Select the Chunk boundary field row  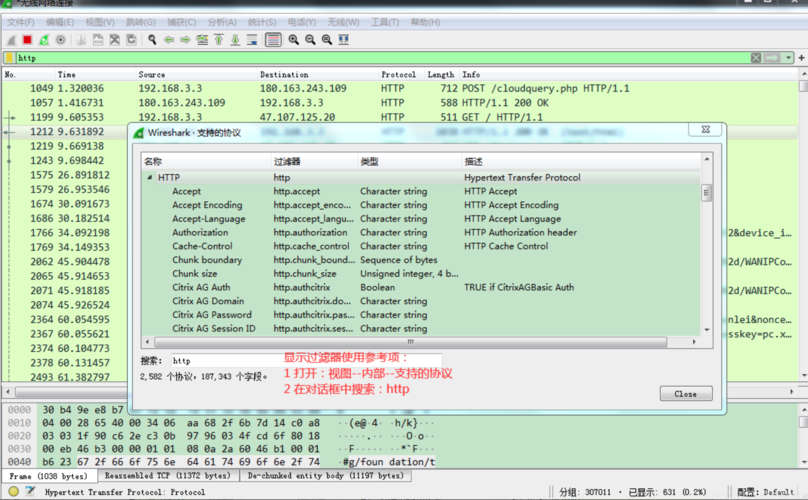point(422,260)
